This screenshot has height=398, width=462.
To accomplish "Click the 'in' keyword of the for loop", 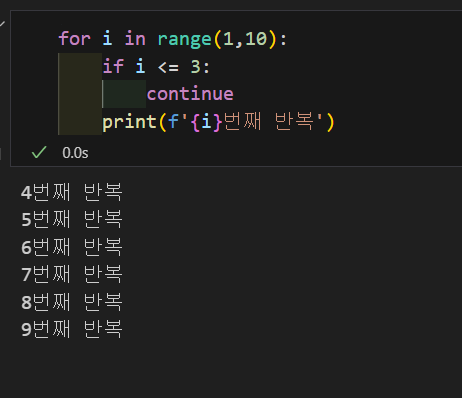I will [x=135, y=39].
